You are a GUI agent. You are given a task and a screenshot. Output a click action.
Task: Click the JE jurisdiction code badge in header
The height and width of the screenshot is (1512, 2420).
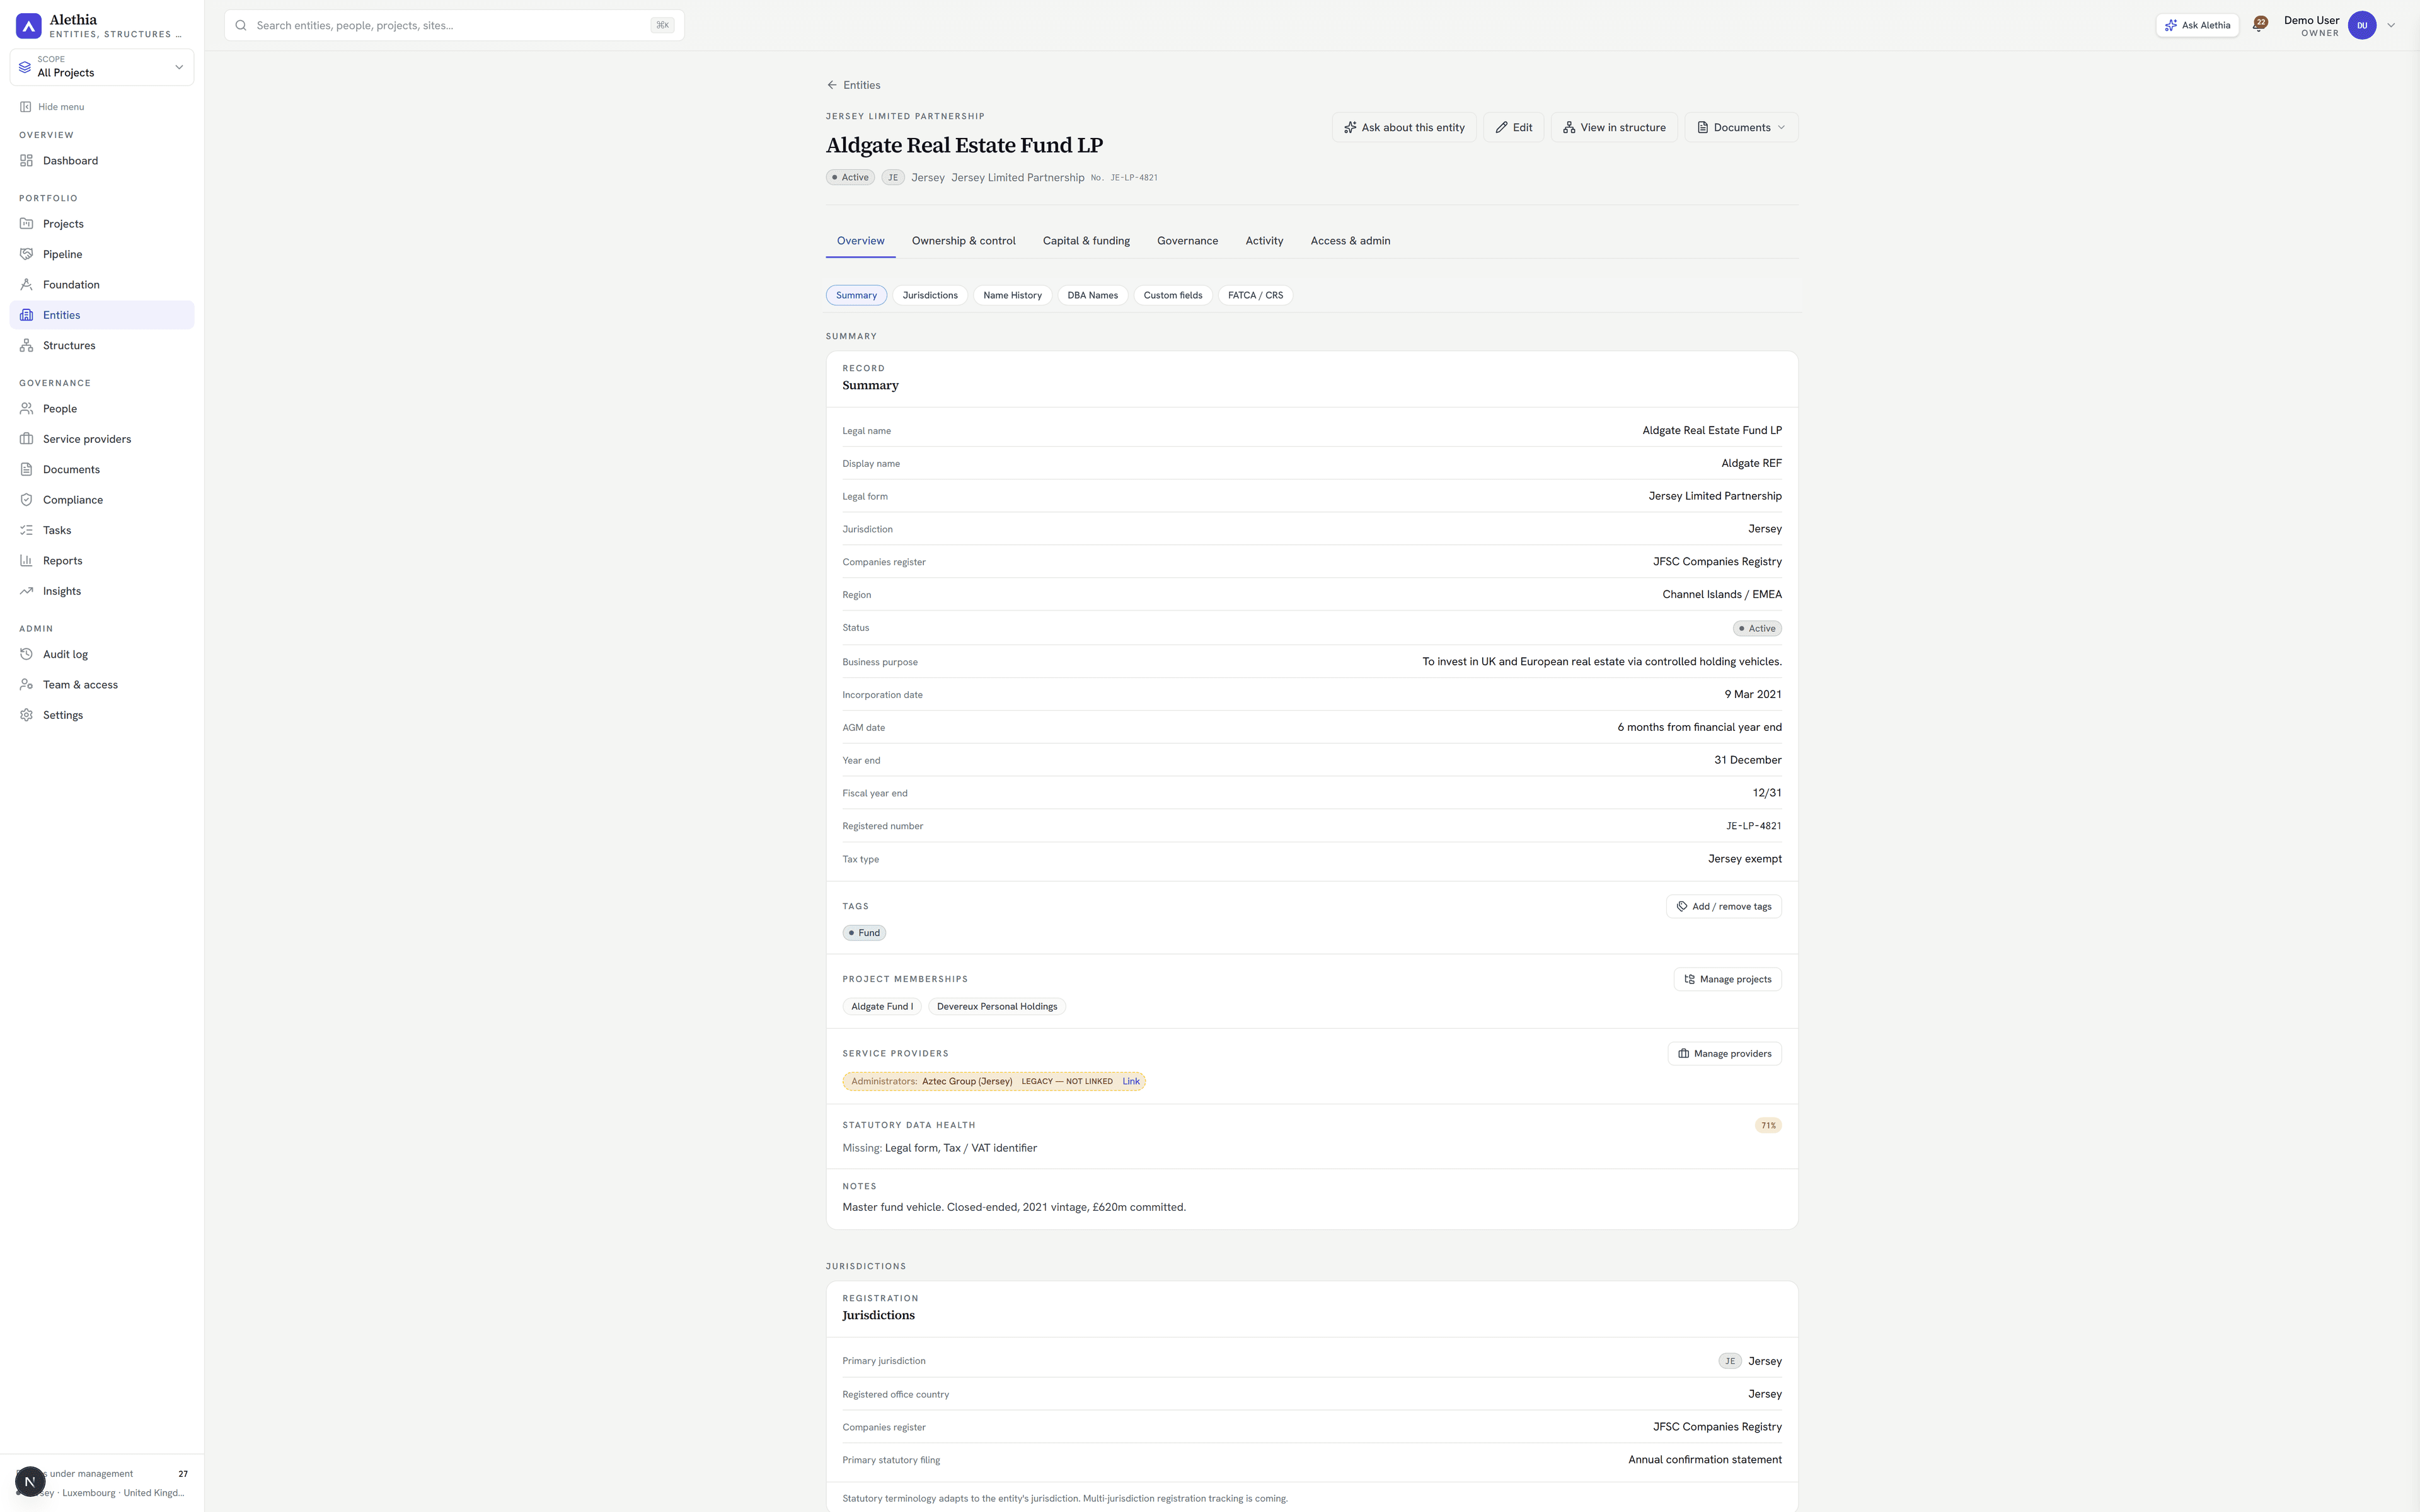pos(893,178)
